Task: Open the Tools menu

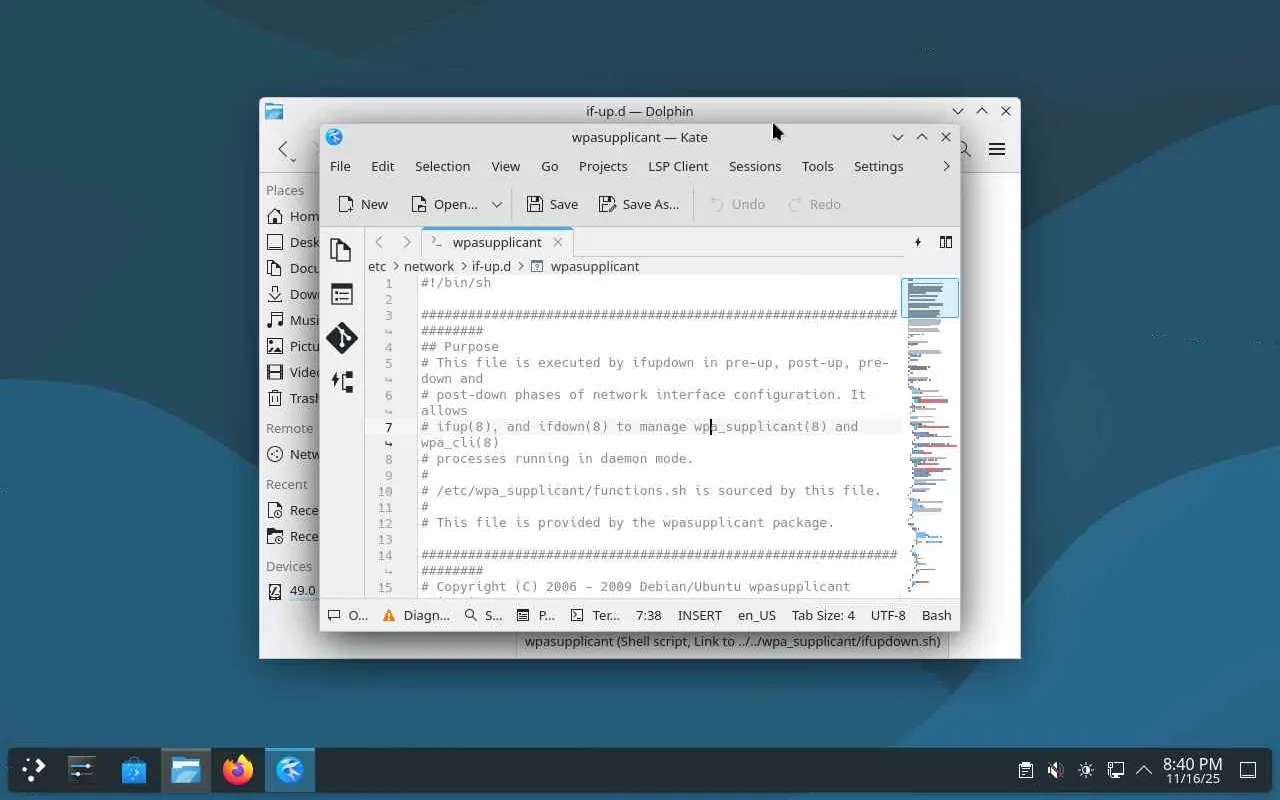Action: coord(817,166)
